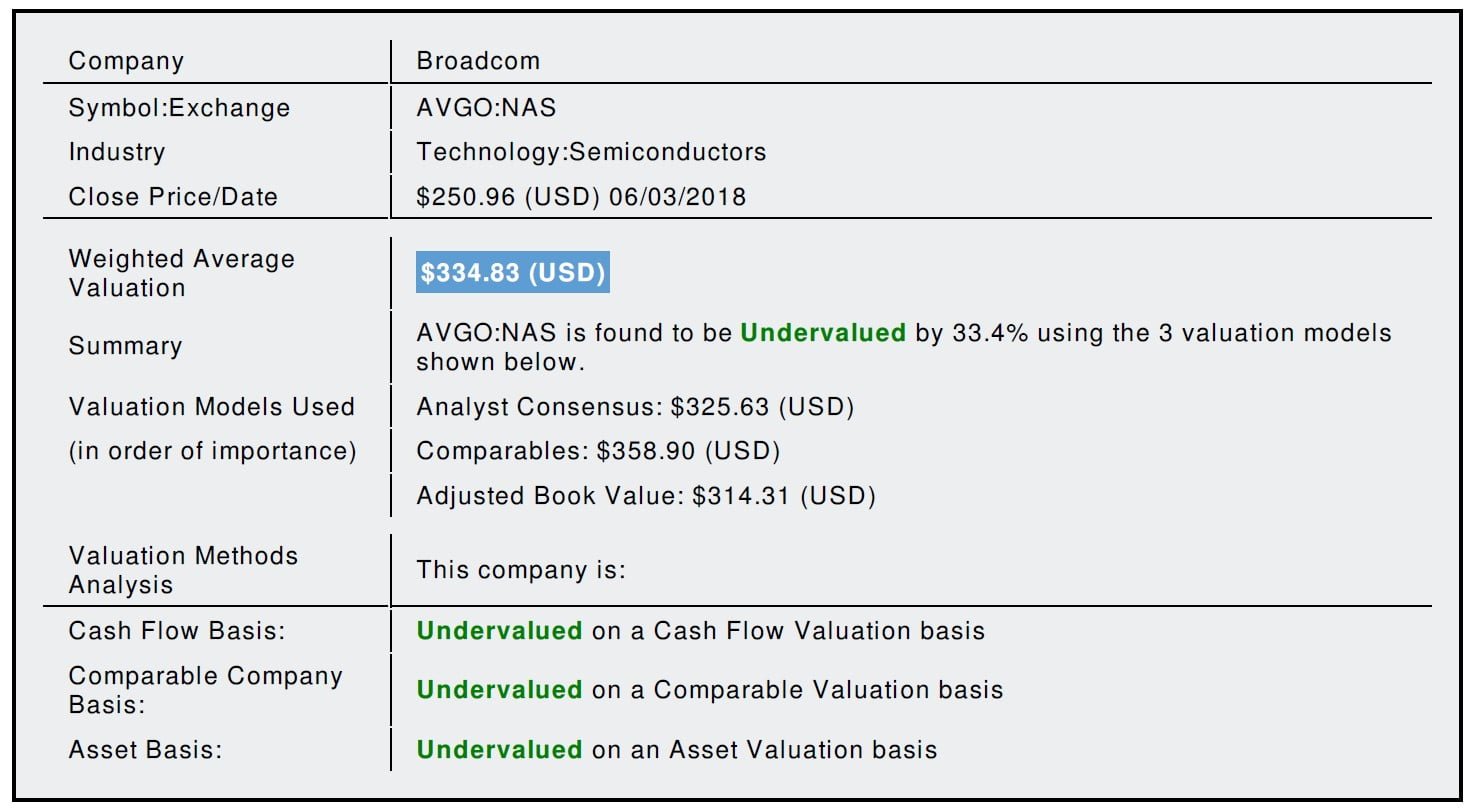
Task: Click Undervalued on a Comparable Valuation basis
Action: click(709, 690)
